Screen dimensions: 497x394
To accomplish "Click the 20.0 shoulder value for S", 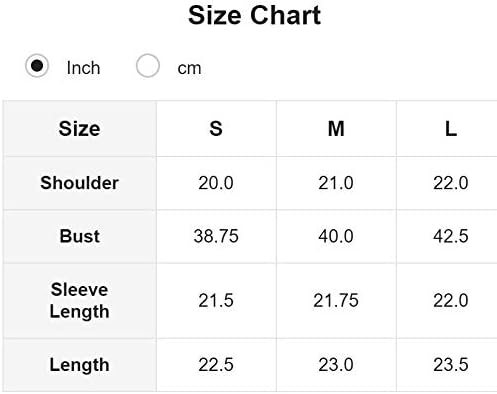I will pos(216,183).
